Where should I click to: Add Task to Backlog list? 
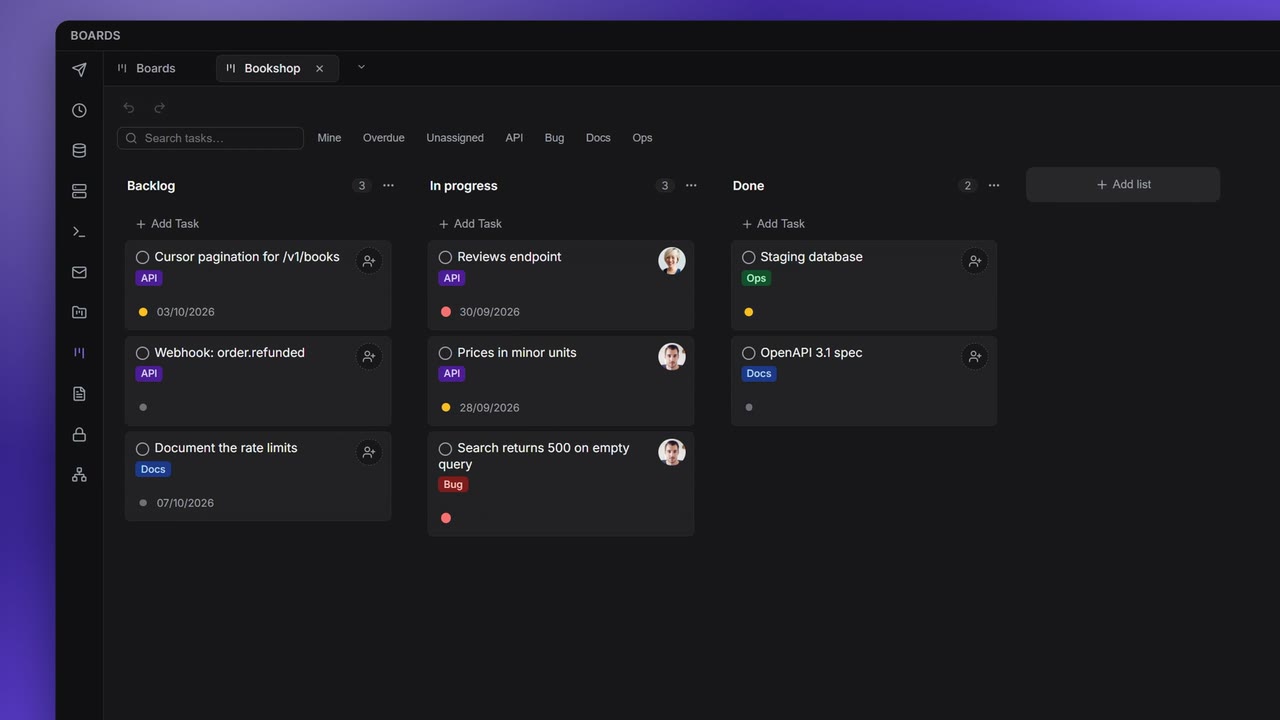pyautogui.click(x=167, y=224)
